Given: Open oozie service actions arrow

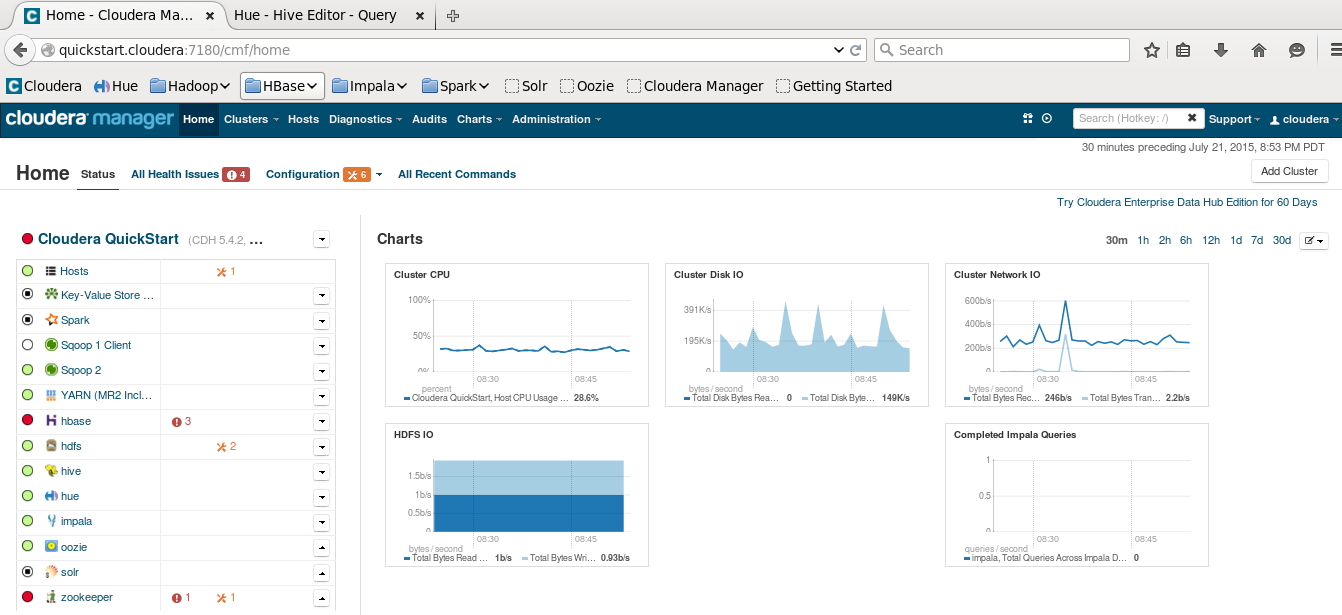Looking at the screenshot, I should pos(321,548).
